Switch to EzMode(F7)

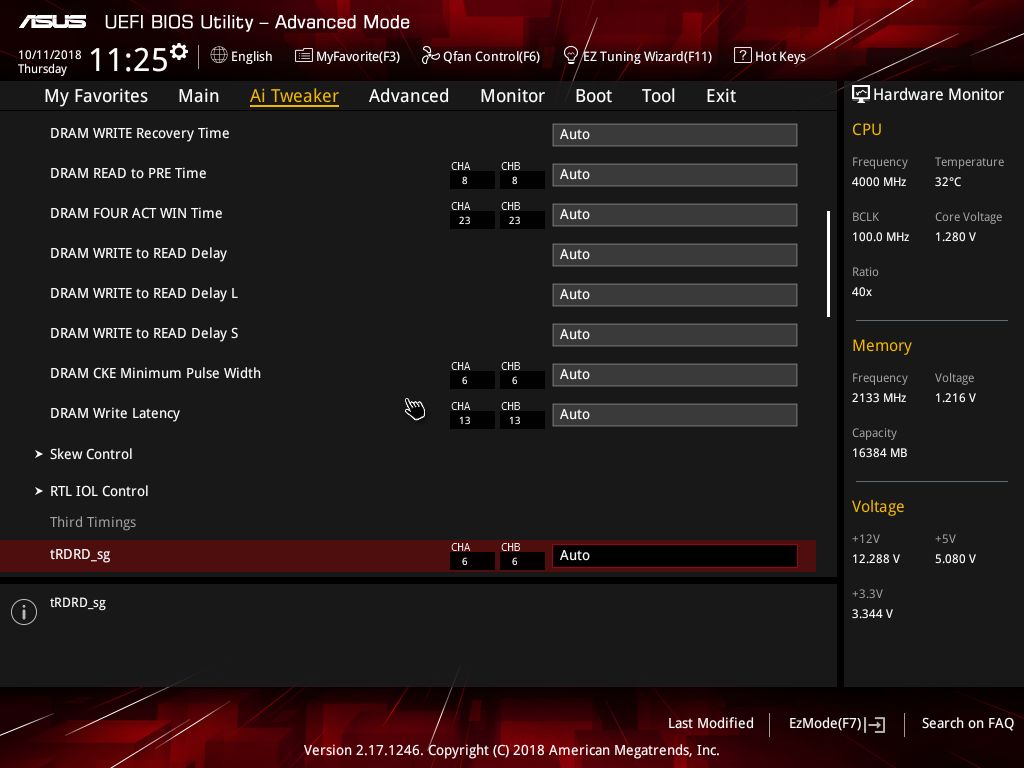click(825, 723)
